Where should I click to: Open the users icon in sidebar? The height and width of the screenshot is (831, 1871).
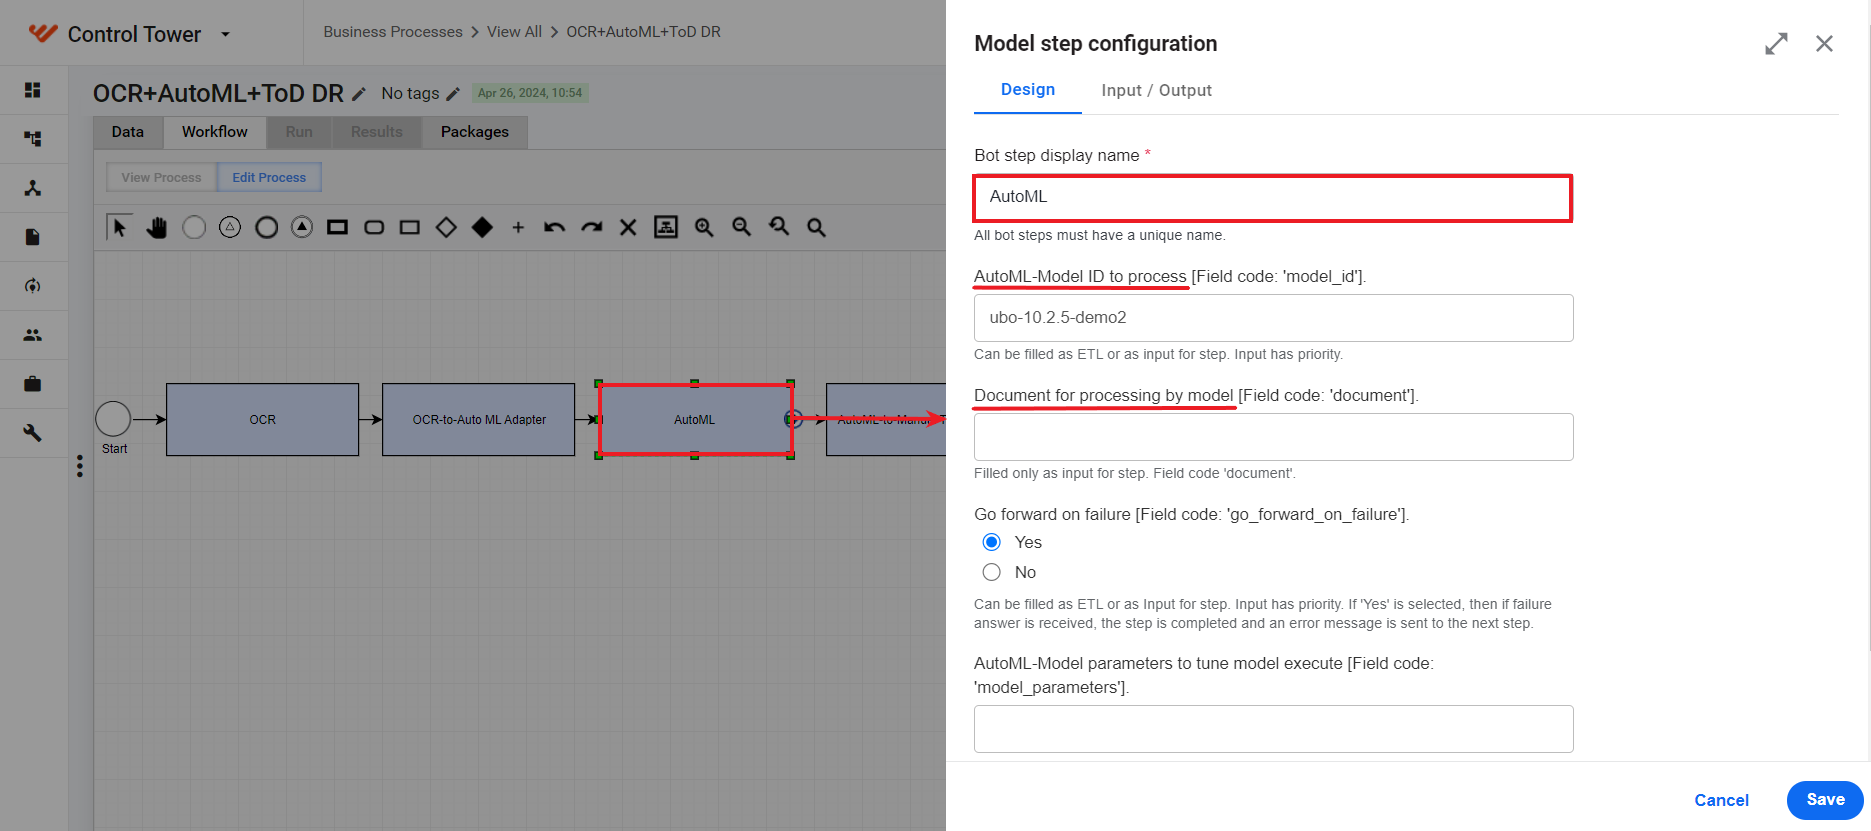pos(33,335)
